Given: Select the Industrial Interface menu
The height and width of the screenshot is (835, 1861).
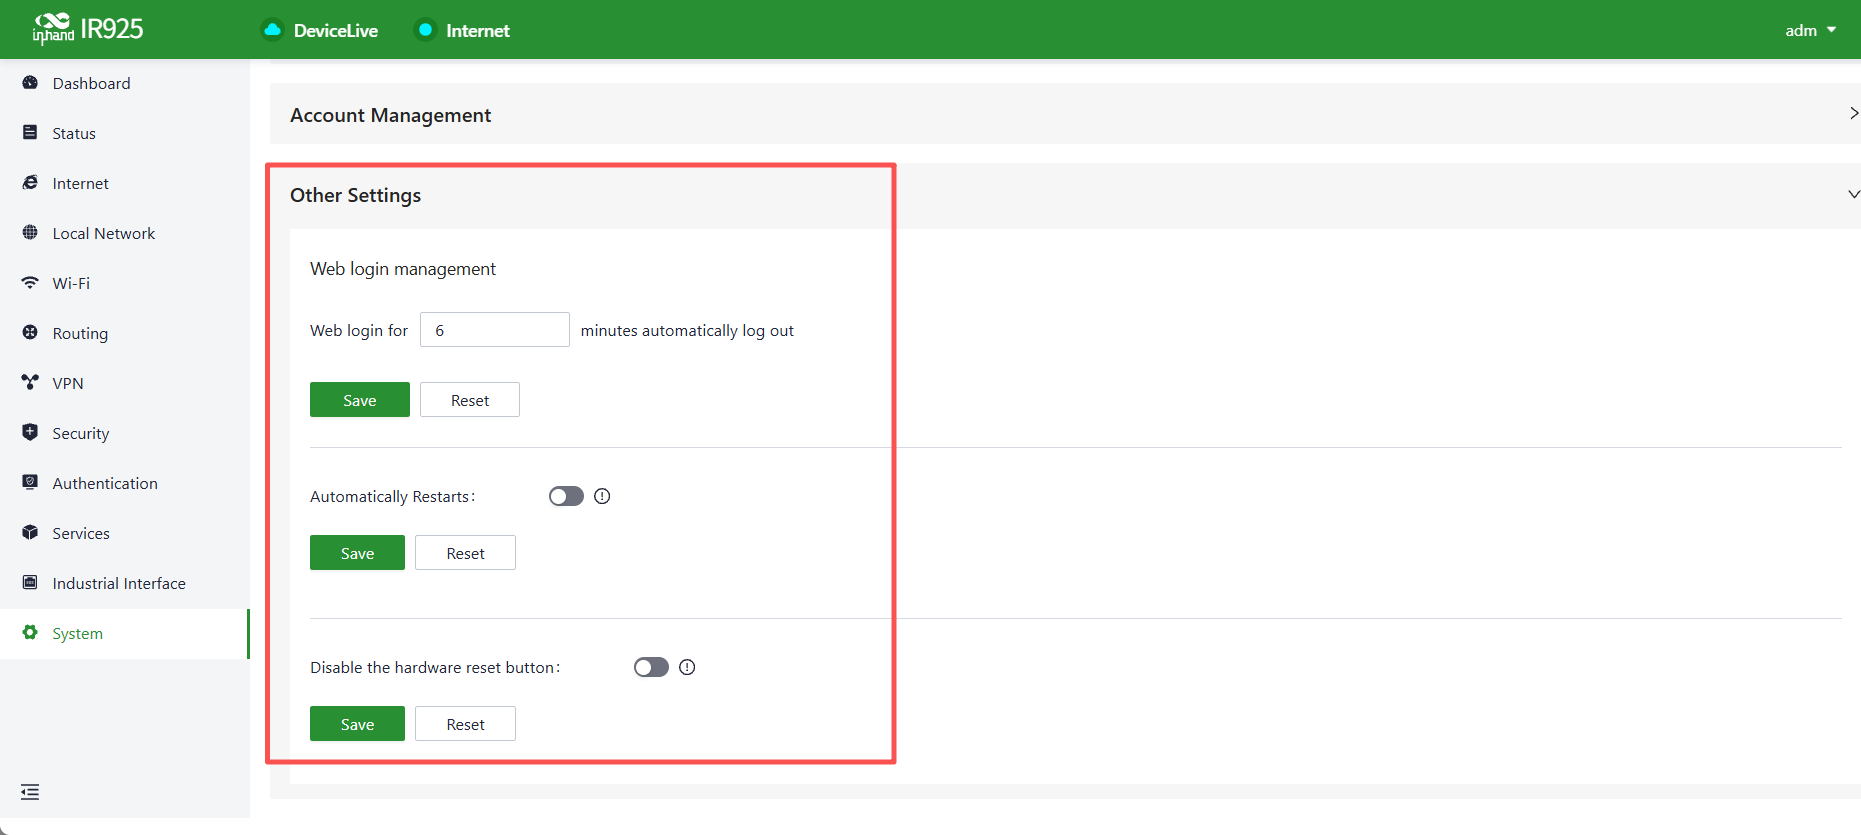Looking at the screenshot, I should tap(125, 583).
